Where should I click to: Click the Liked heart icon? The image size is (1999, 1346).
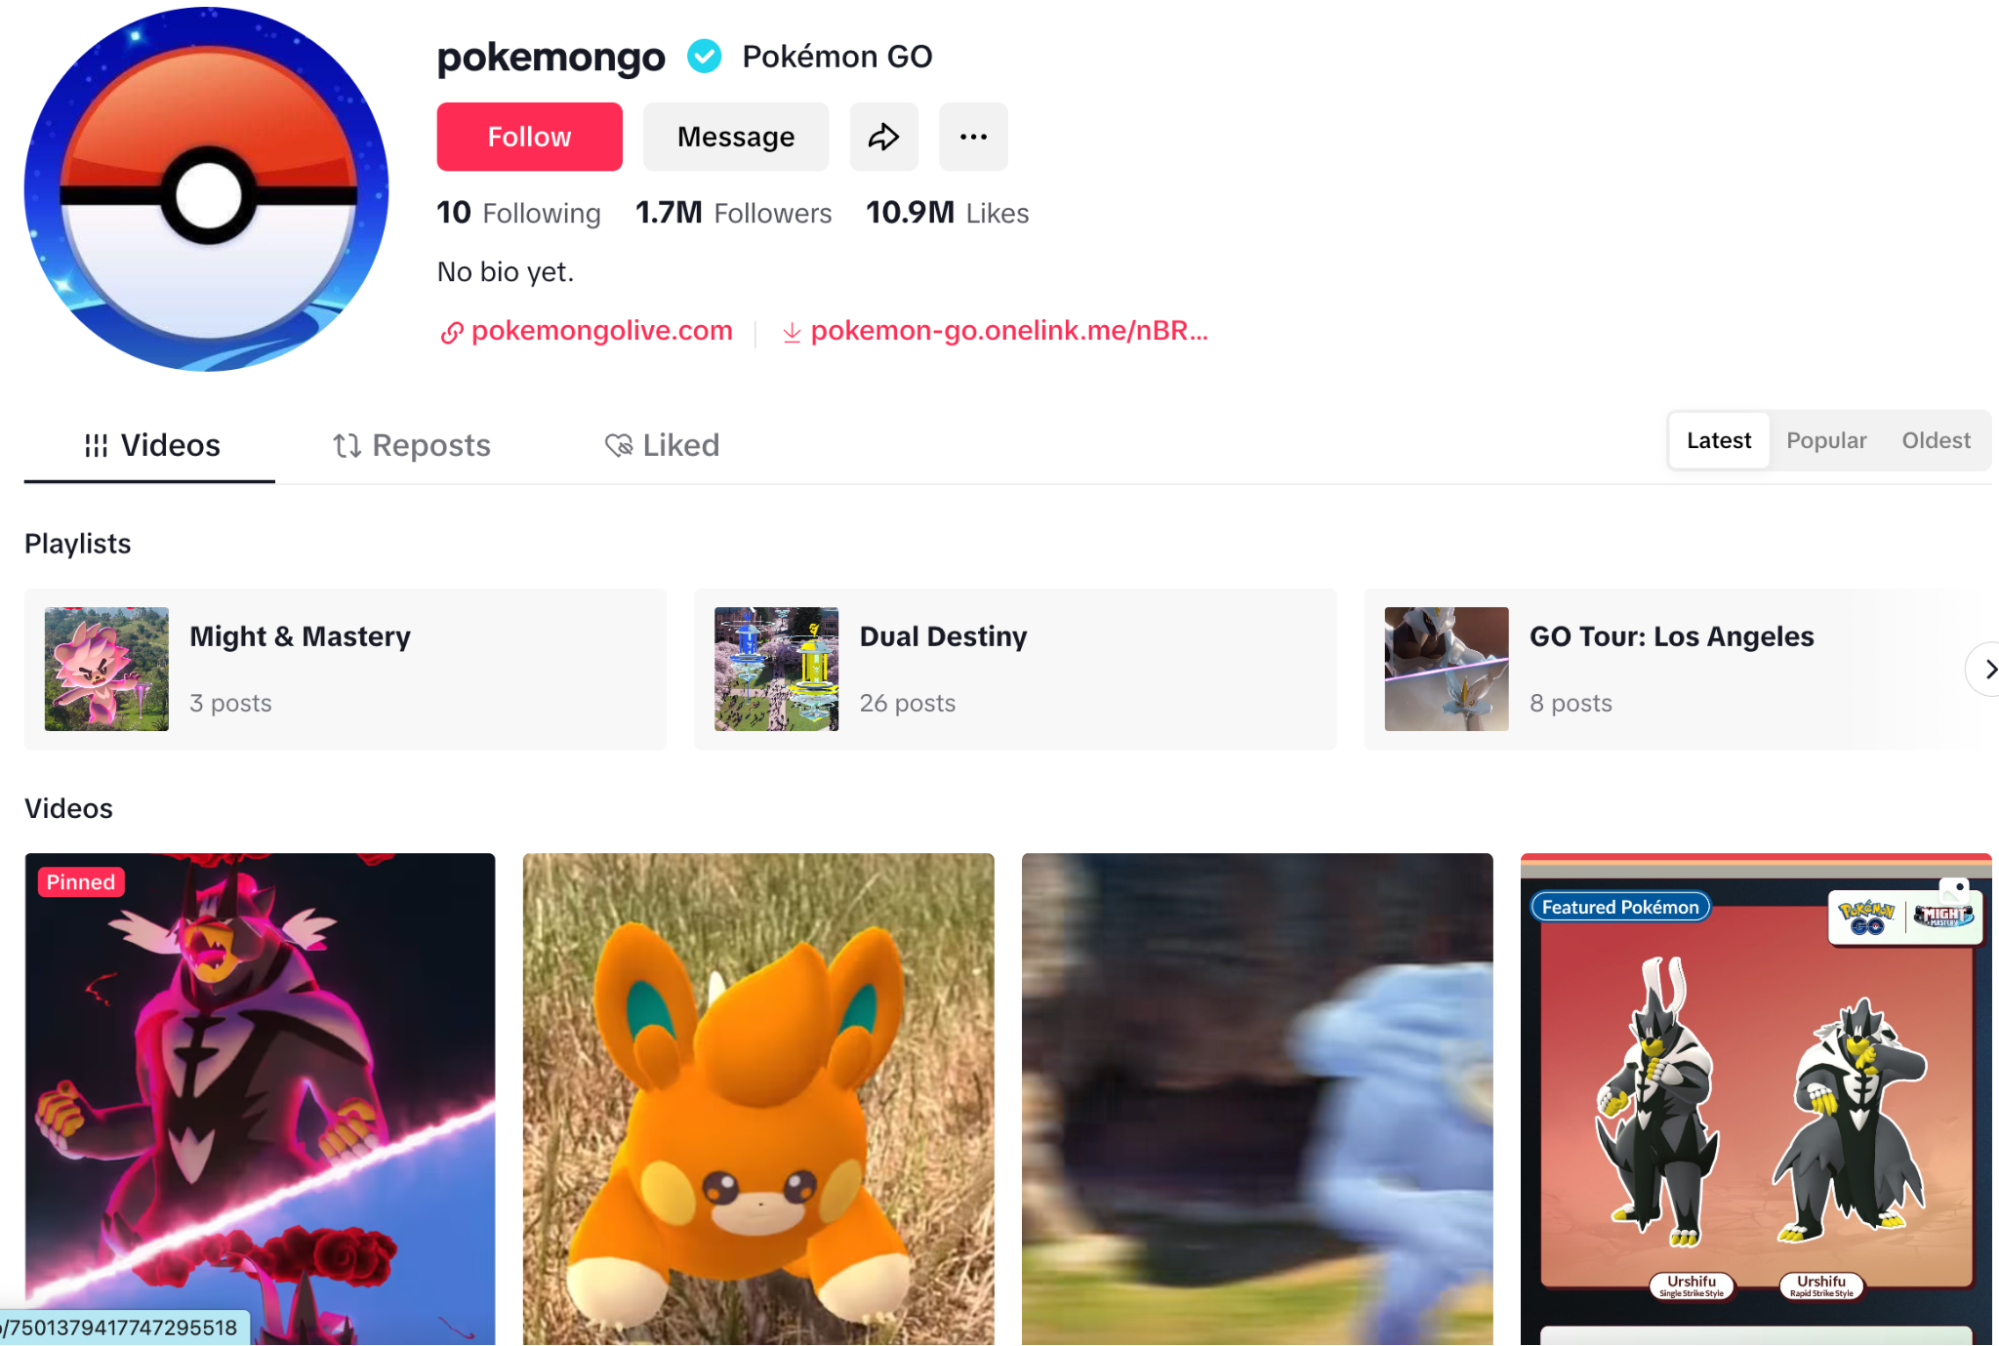[x=619, y=446]
